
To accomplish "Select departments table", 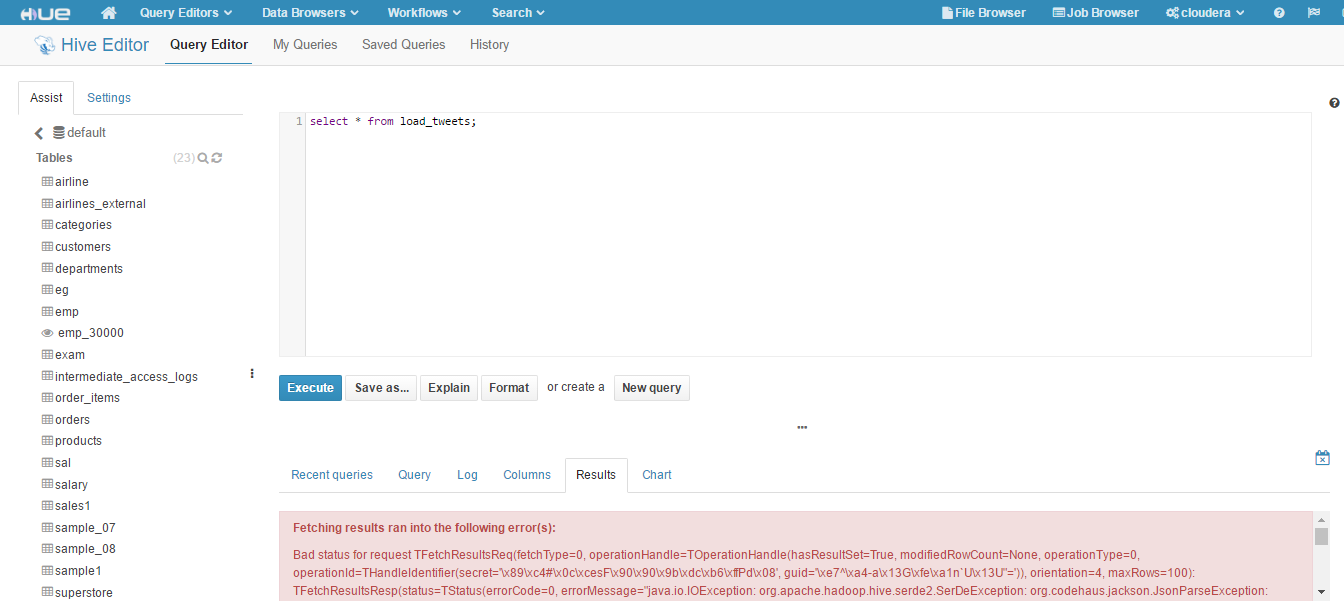I will (89, 269).
